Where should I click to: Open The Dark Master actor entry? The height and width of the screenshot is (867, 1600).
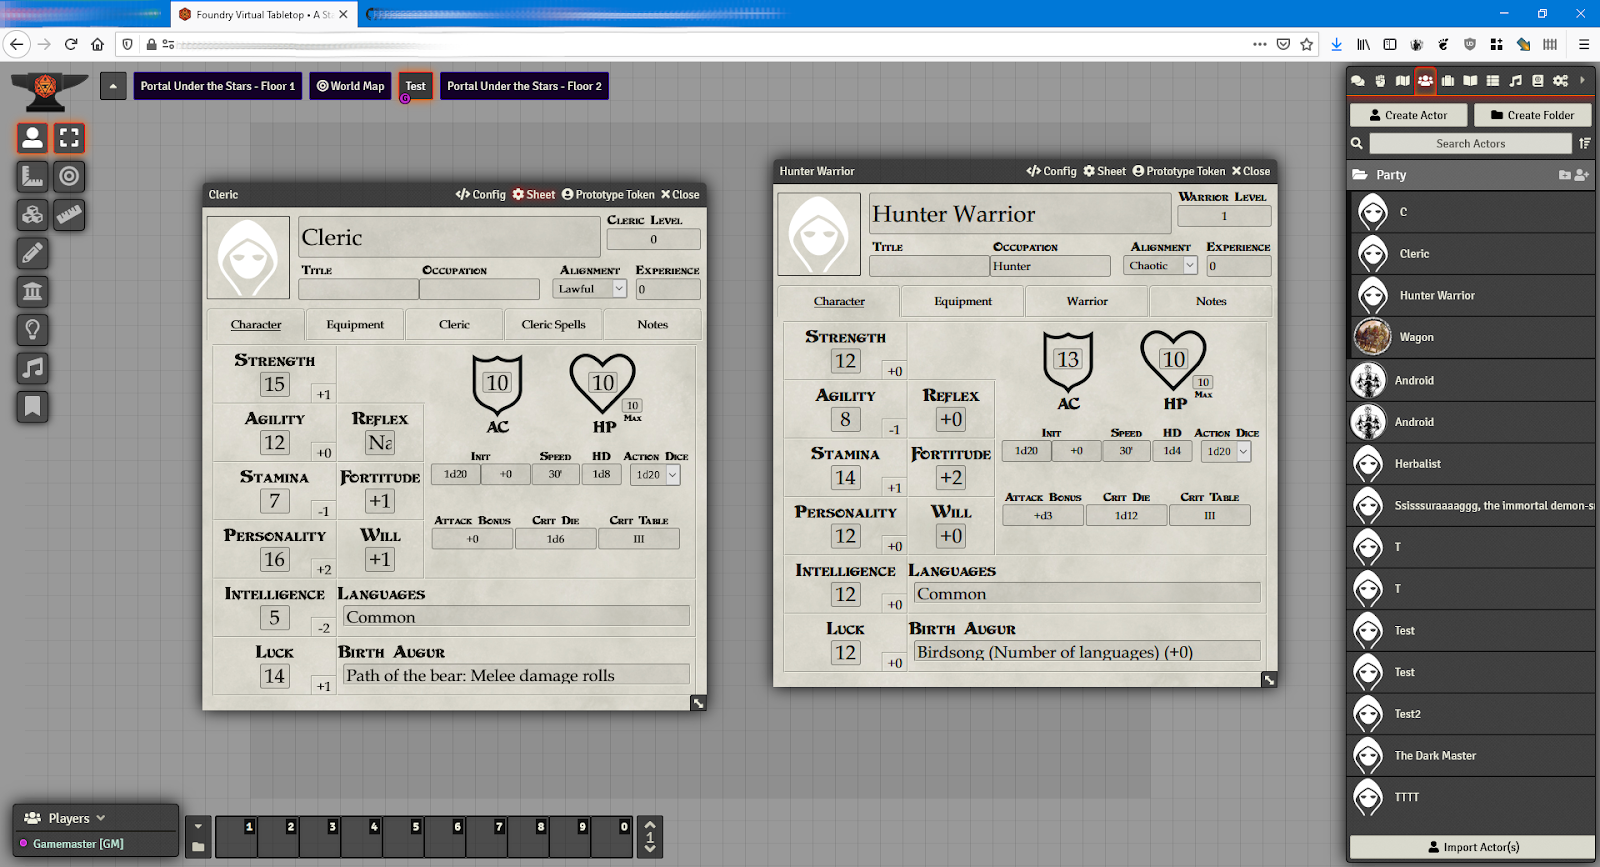[1471, 756]
